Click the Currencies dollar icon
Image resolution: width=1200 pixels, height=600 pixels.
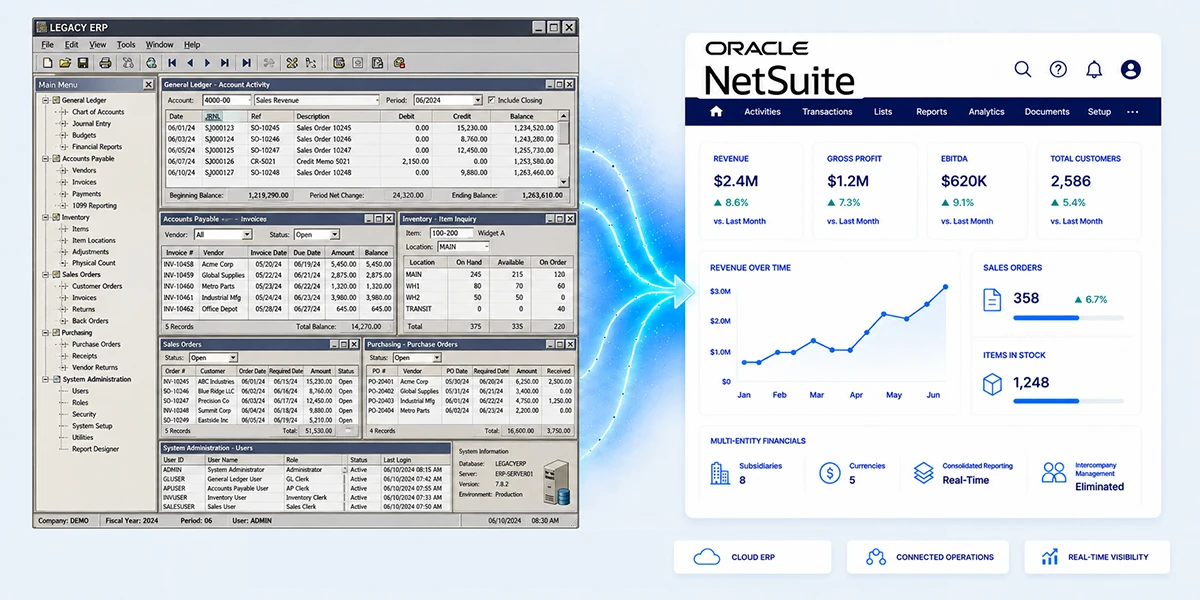(x=829, y=473)
